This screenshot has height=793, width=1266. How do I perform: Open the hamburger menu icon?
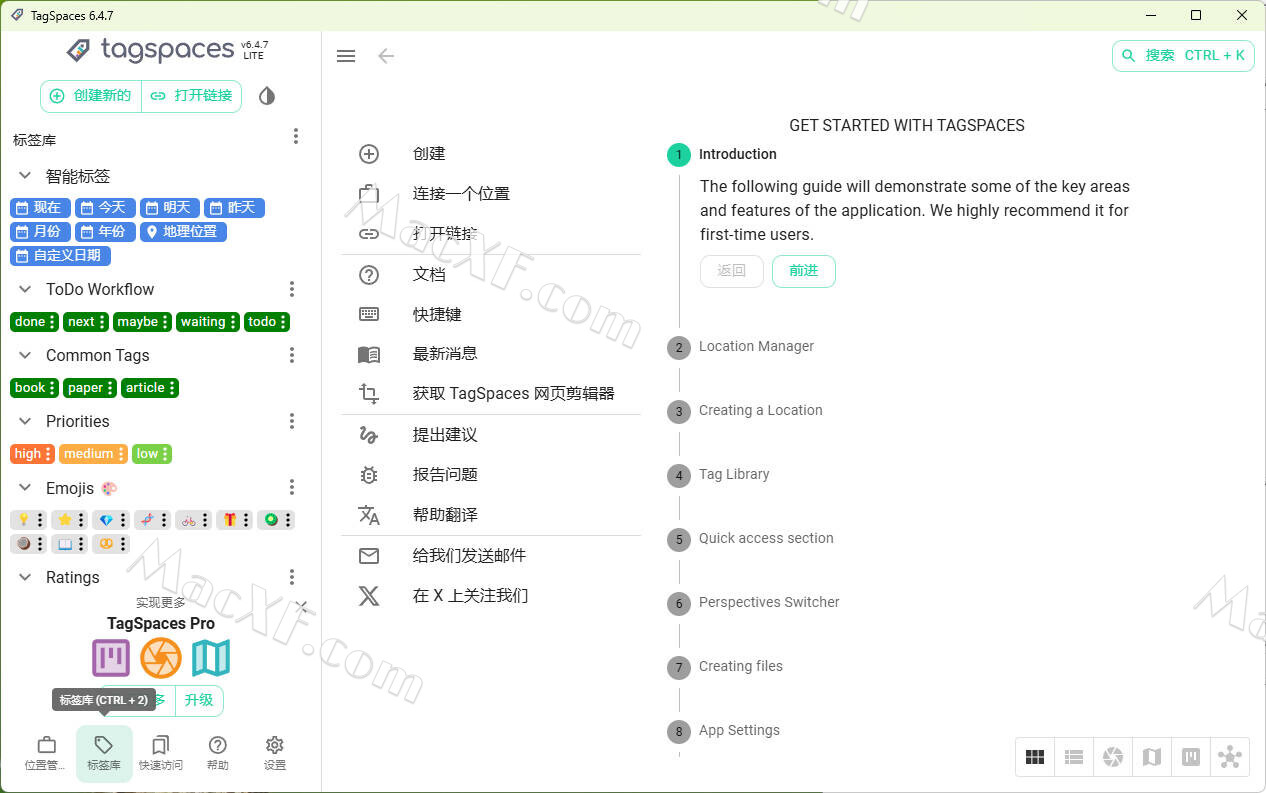tap(346, 56)
